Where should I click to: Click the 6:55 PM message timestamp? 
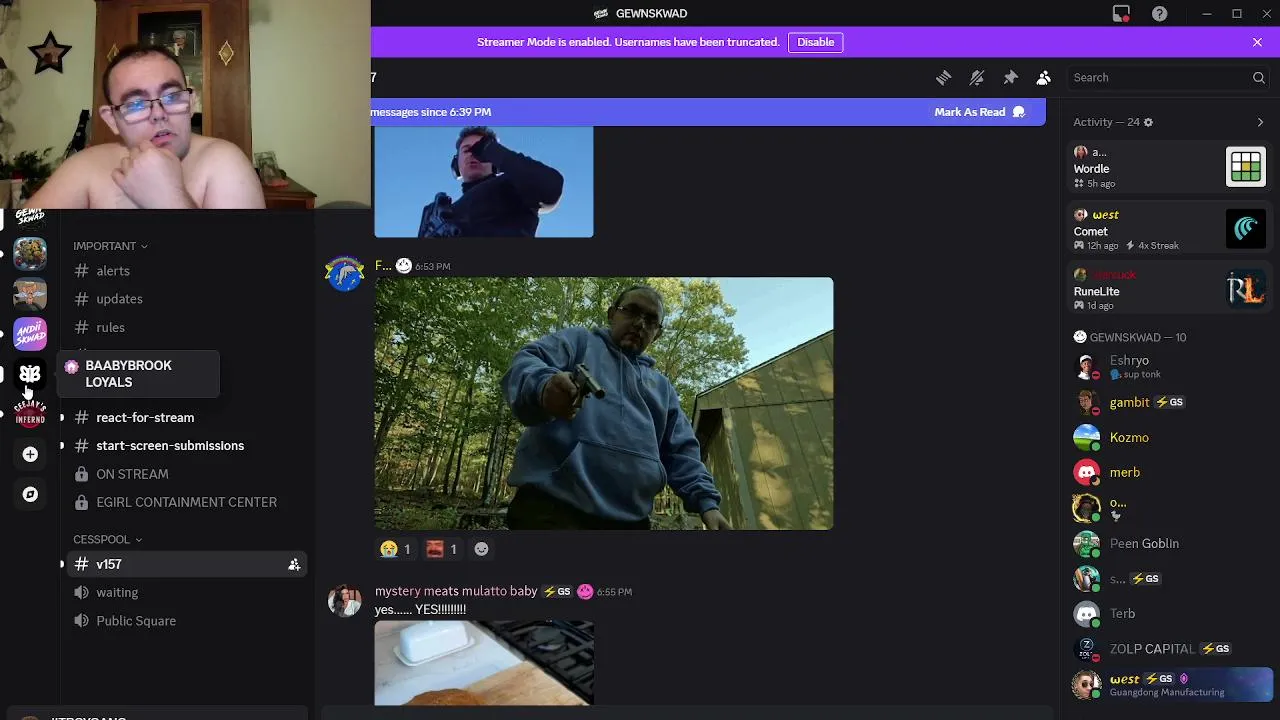pyautogui.click(x=614, y=592)
